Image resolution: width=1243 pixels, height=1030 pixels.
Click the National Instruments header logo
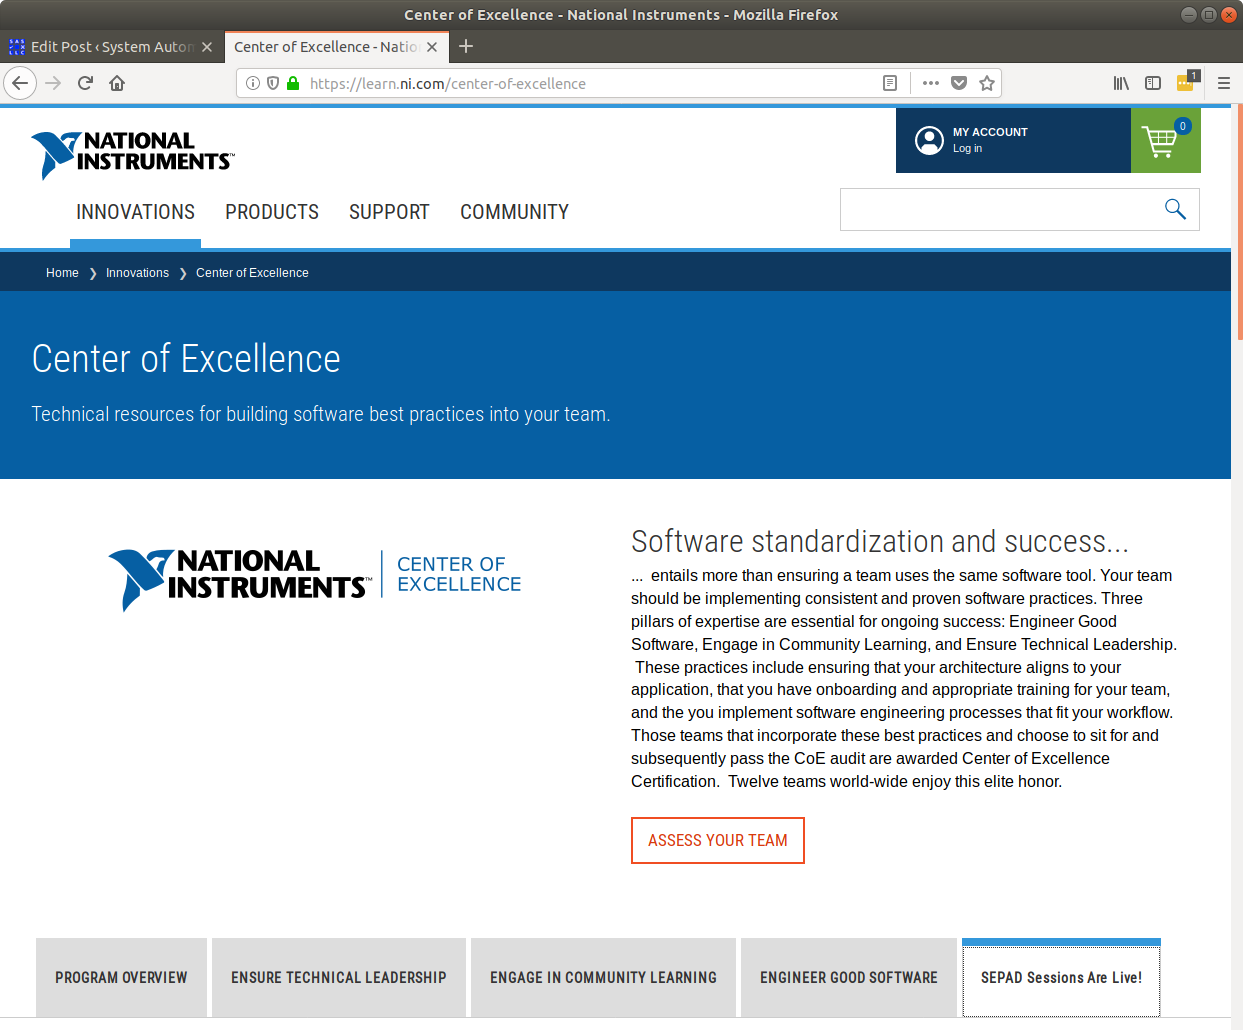click(133, 155)
